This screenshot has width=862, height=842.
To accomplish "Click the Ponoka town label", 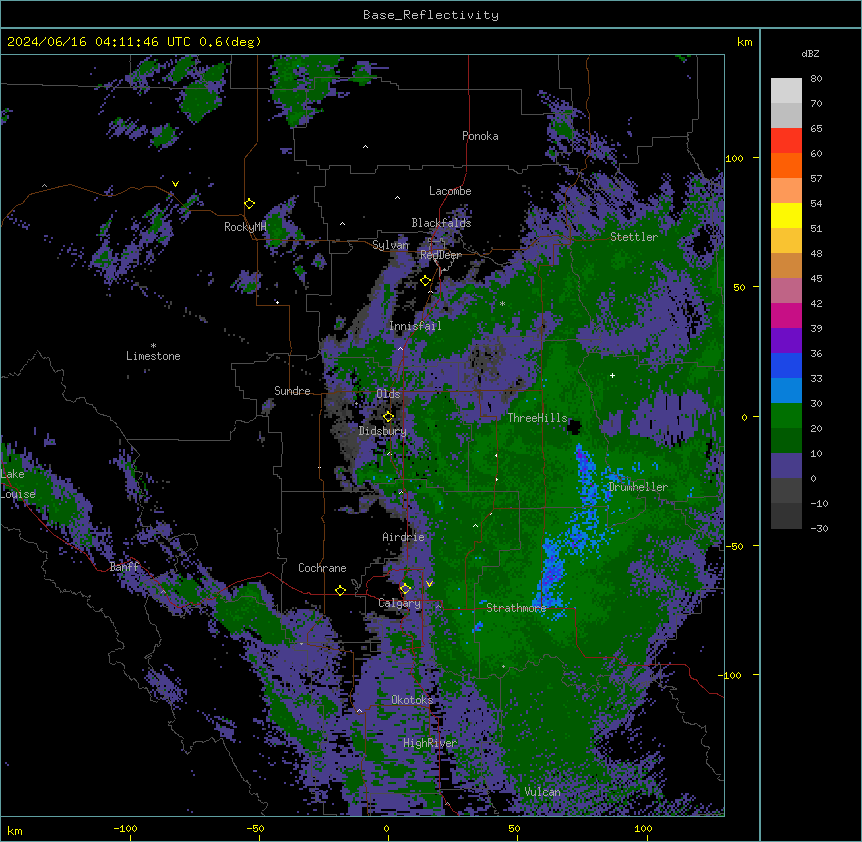I will pyautogui.click(x=480, y=136).
